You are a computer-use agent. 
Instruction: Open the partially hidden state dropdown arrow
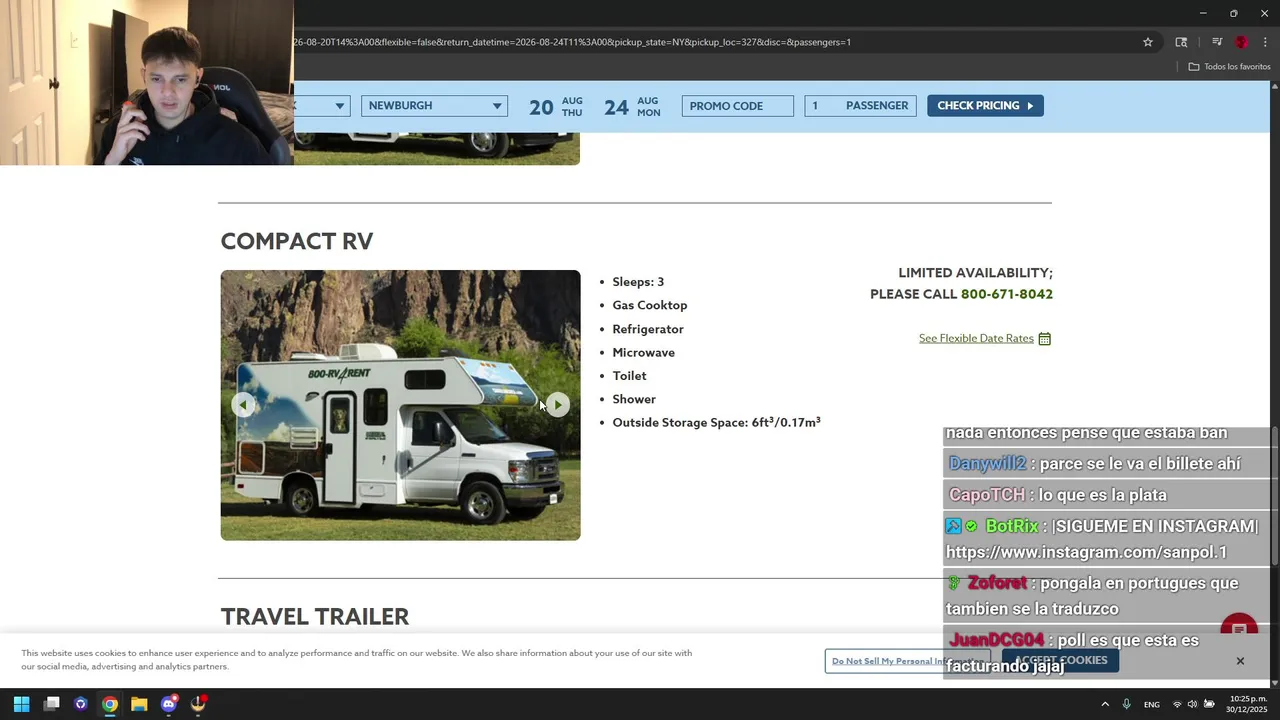[340, 106]
